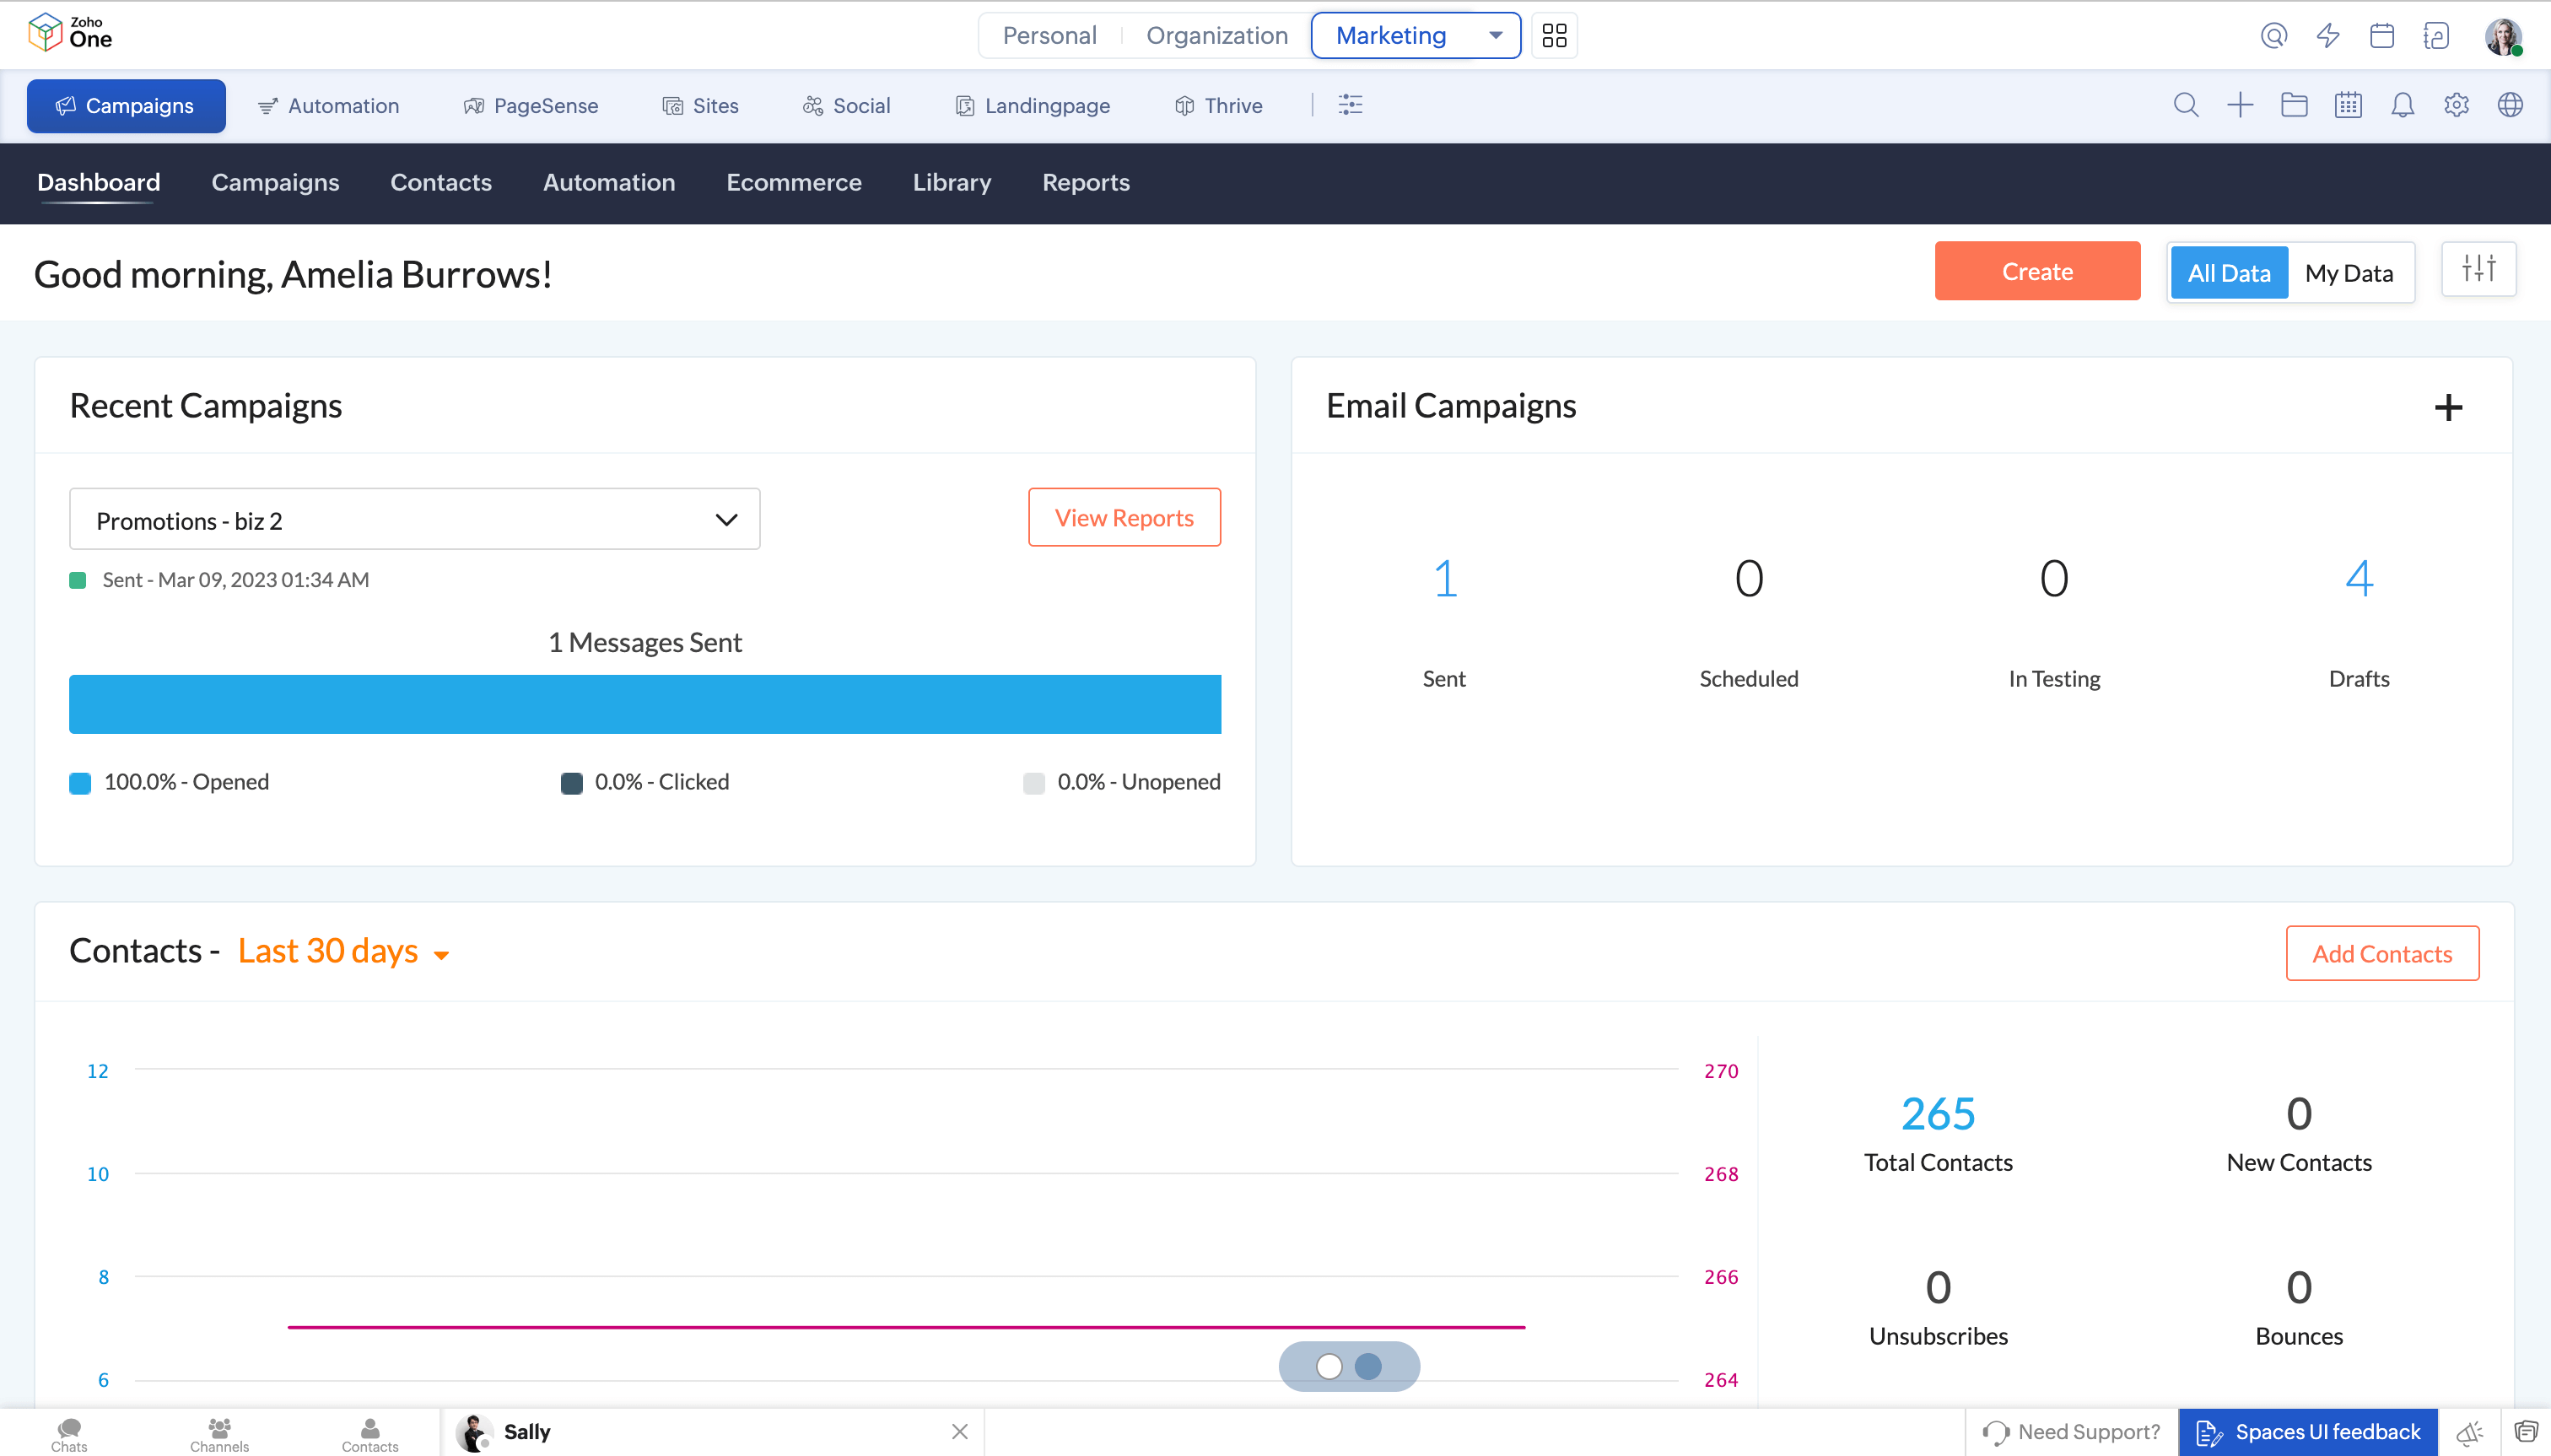The height and width of the screenshot is (1456, 2551).
Task: Open the app grid launcher icon
Action: (1554, 36)
